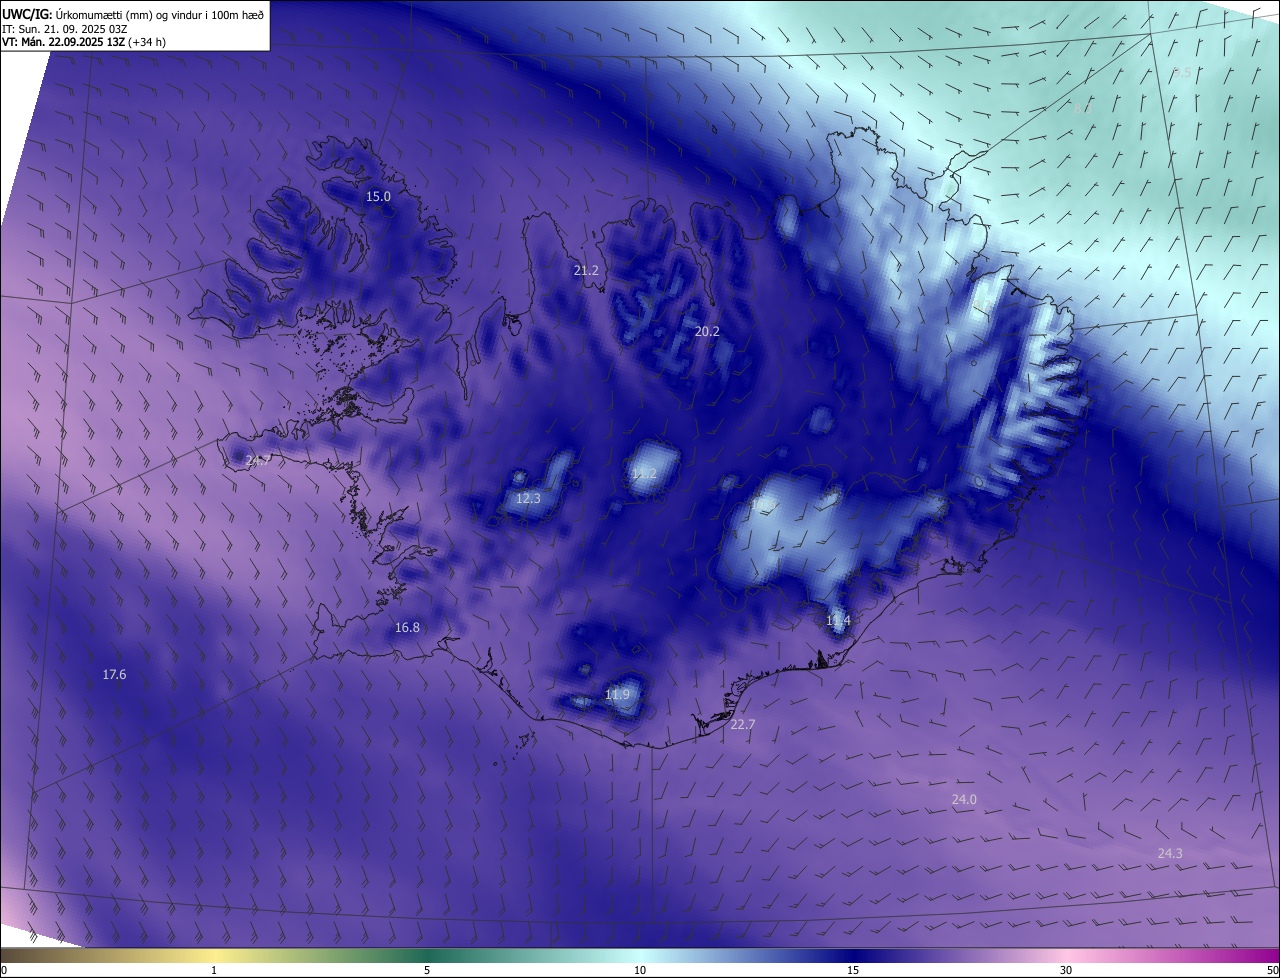Click the 20.2 value label

coord(707,330)
